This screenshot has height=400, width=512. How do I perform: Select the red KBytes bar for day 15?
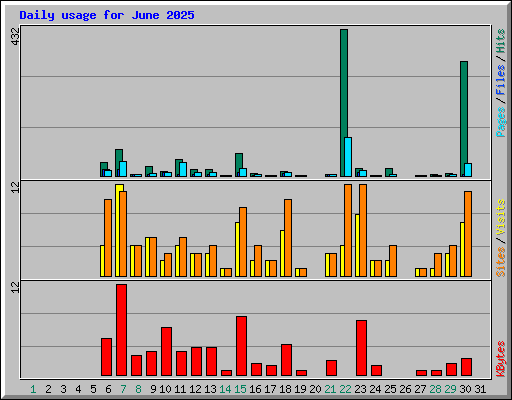pos(241,346)
